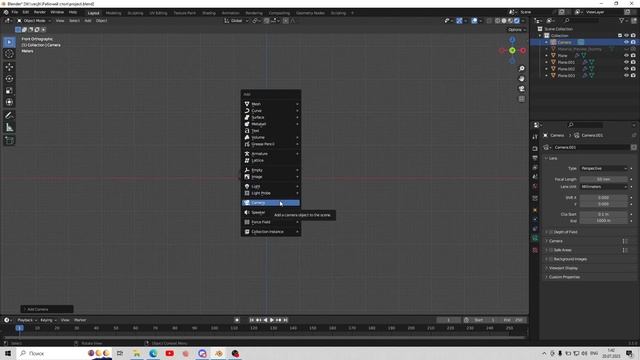Click the green Y axis gizmo dot
This screenshot has width=640, height=360.
[512, 51]
